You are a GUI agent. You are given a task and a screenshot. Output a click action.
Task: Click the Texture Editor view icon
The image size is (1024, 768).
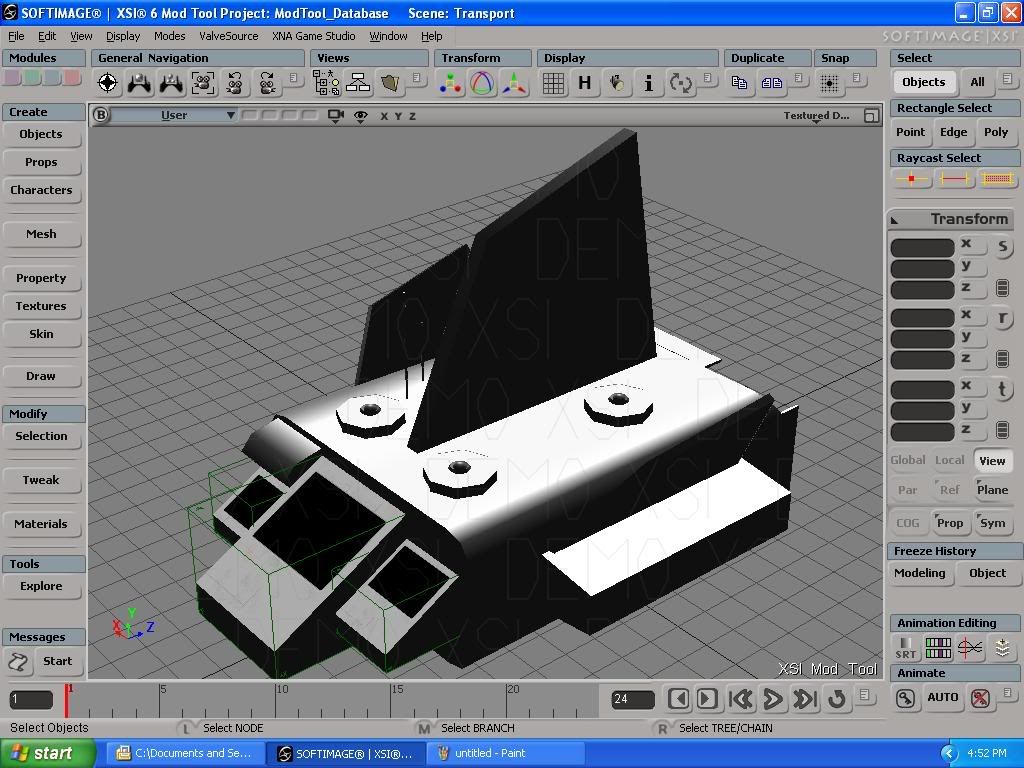coord(391,83)
